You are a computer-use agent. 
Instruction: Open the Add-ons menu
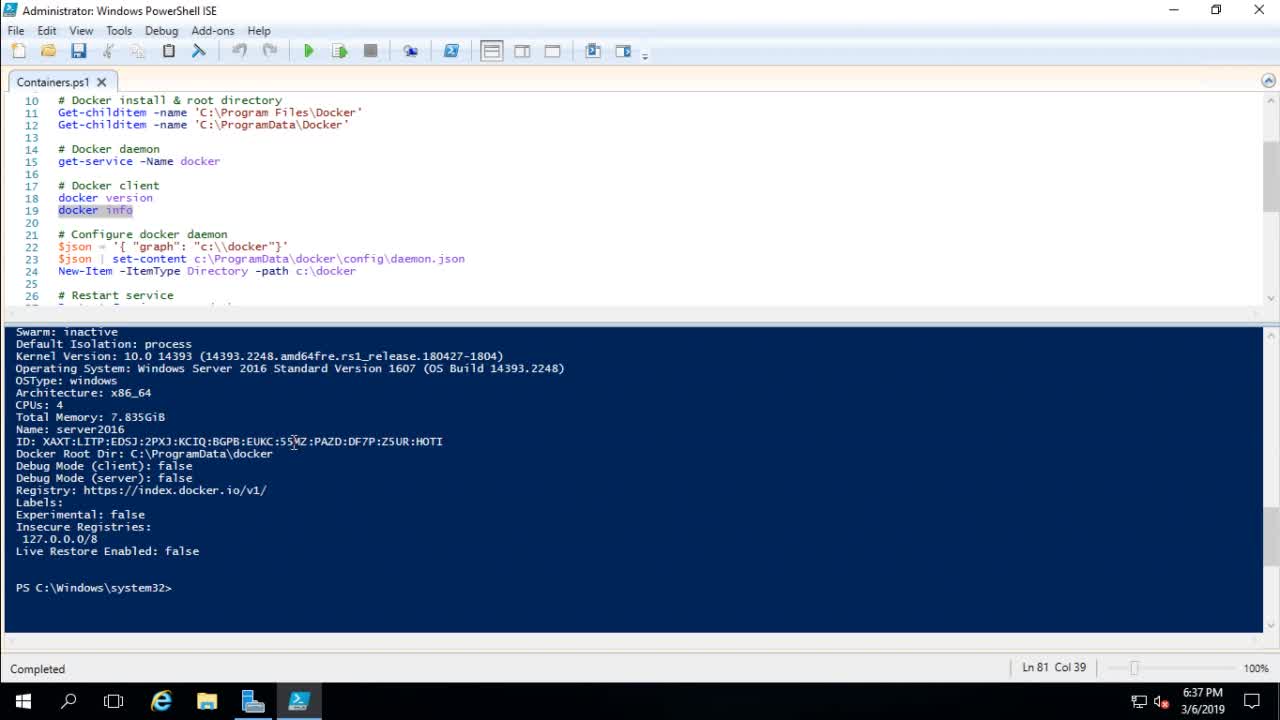point(212,31)
